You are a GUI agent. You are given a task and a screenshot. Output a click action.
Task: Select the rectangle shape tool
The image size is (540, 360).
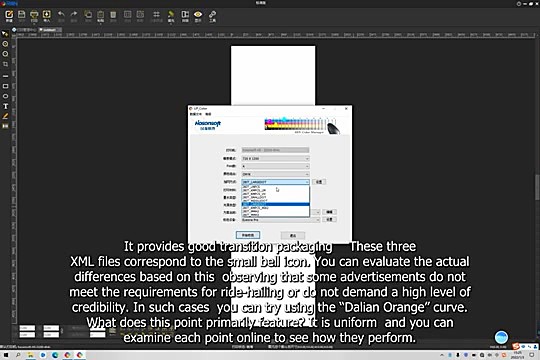5,86
